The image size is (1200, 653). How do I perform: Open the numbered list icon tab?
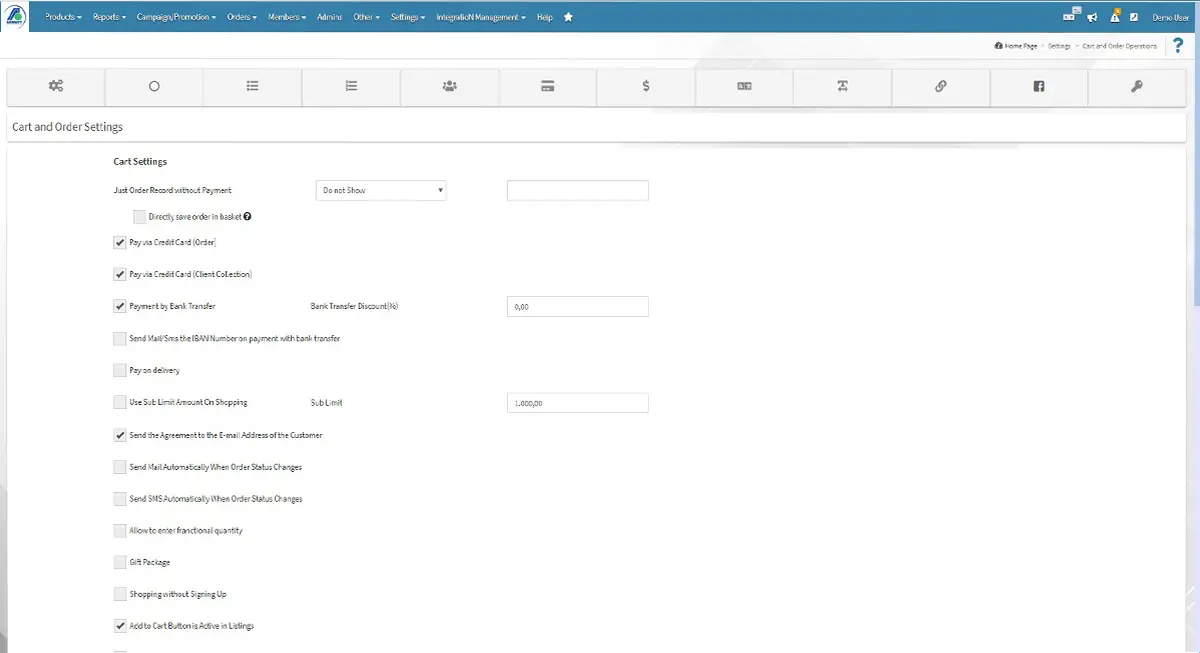pyautogui.click(x=351, y=86)
